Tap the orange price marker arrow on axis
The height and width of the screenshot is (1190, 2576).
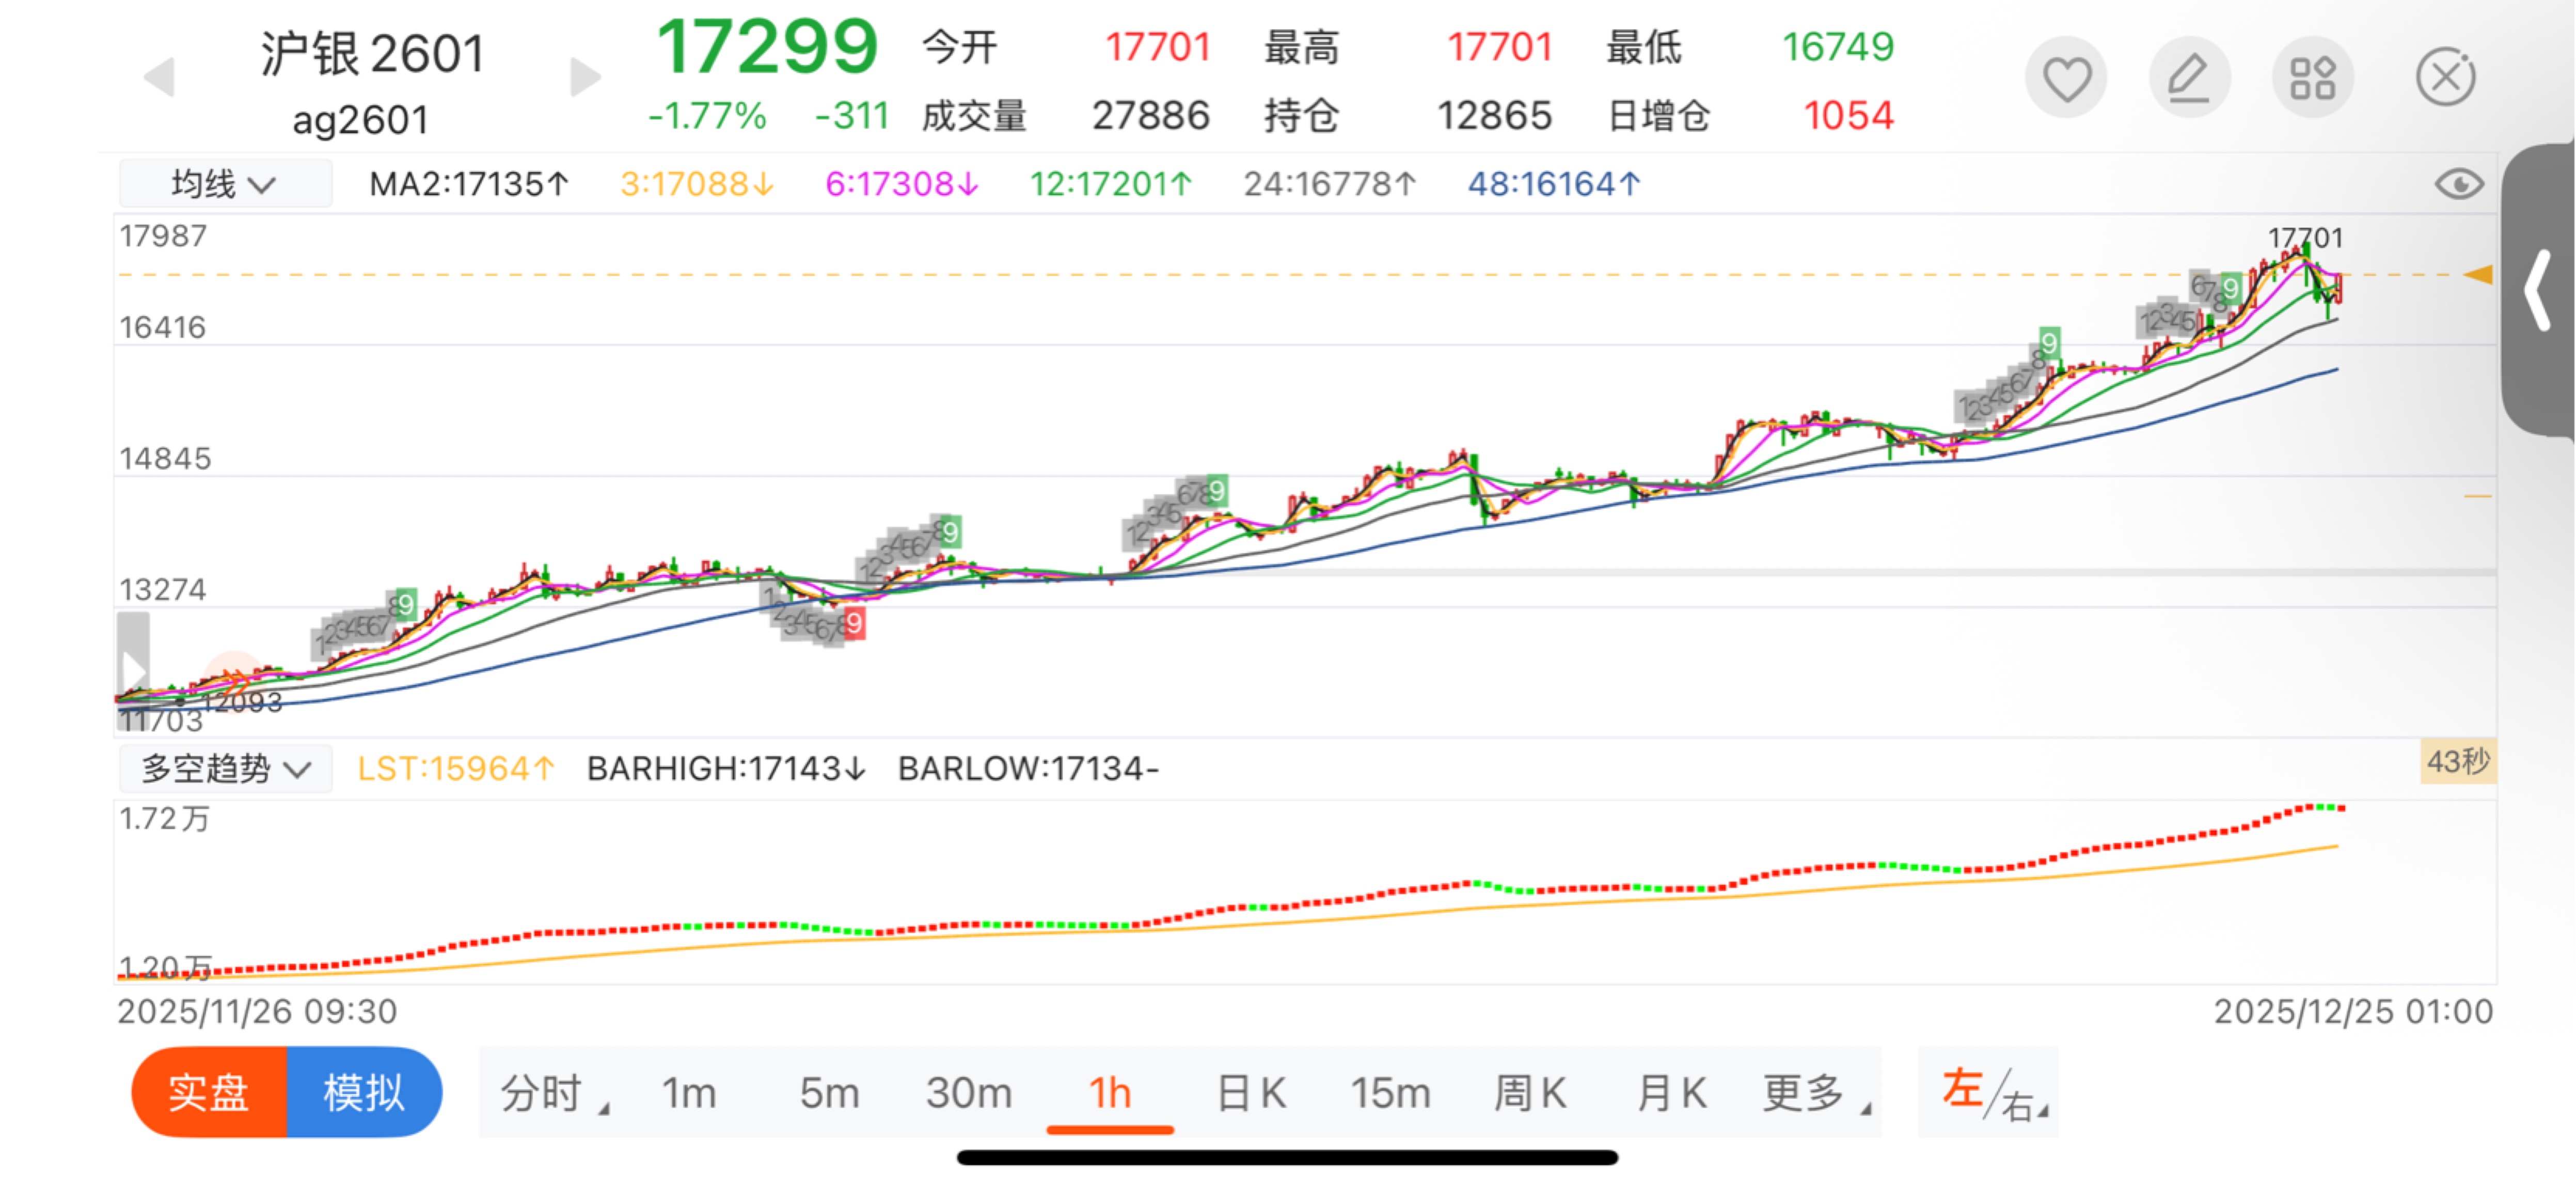(2478, 274)
